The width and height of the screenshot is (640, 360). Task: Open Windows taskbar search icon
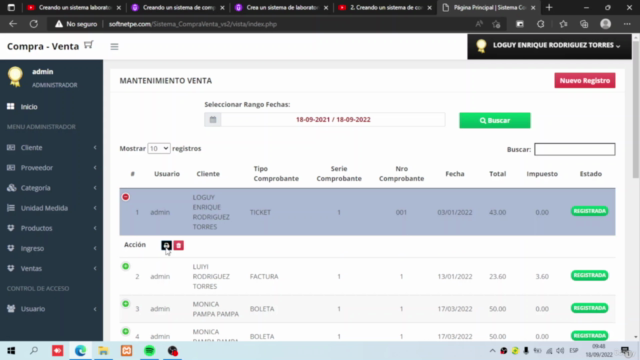pos(34,351)
